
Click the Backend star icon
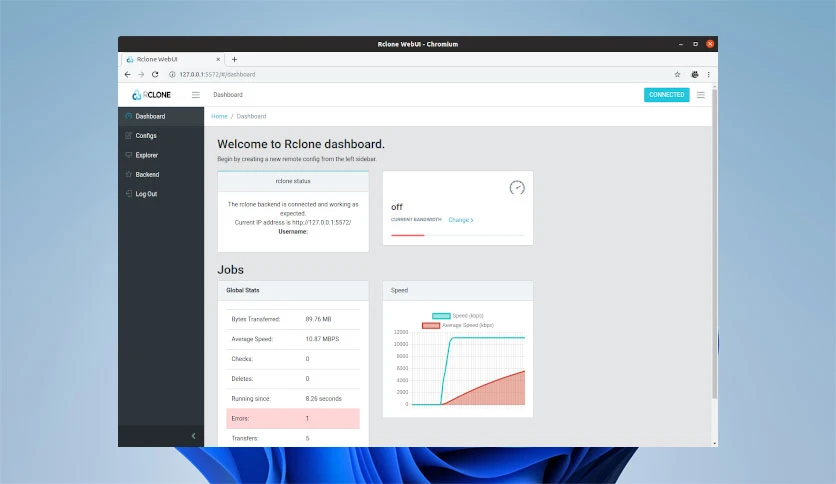128,174
